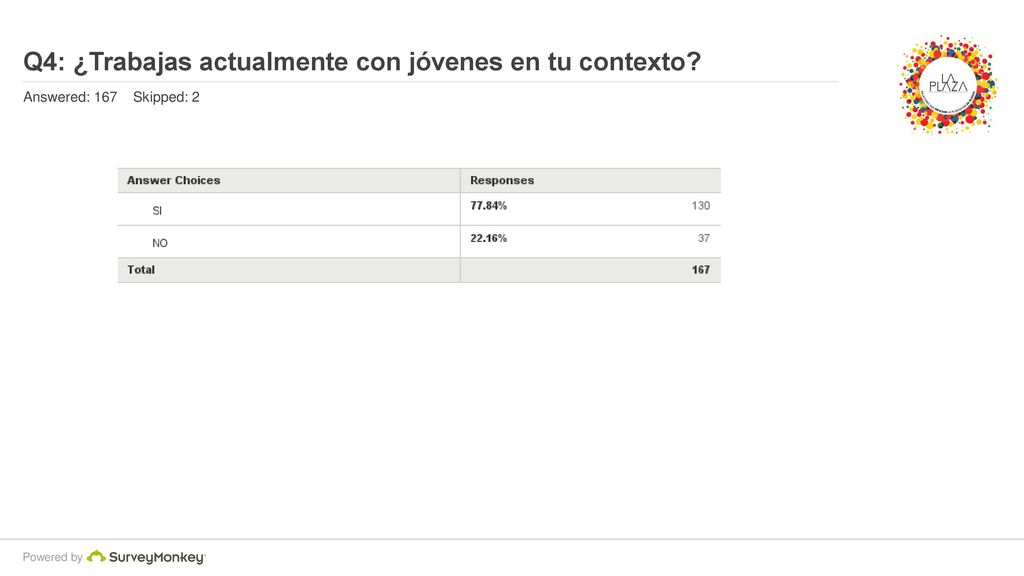Click the 22.16% response value

(x=488, y=238)
